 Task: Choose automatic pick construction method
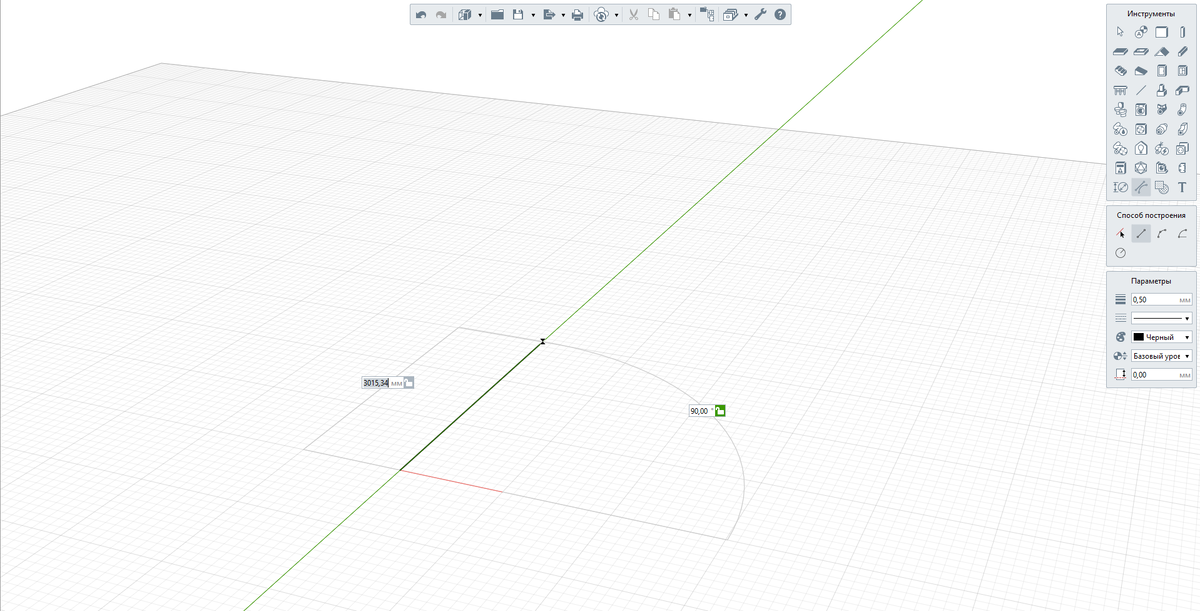1121,234
